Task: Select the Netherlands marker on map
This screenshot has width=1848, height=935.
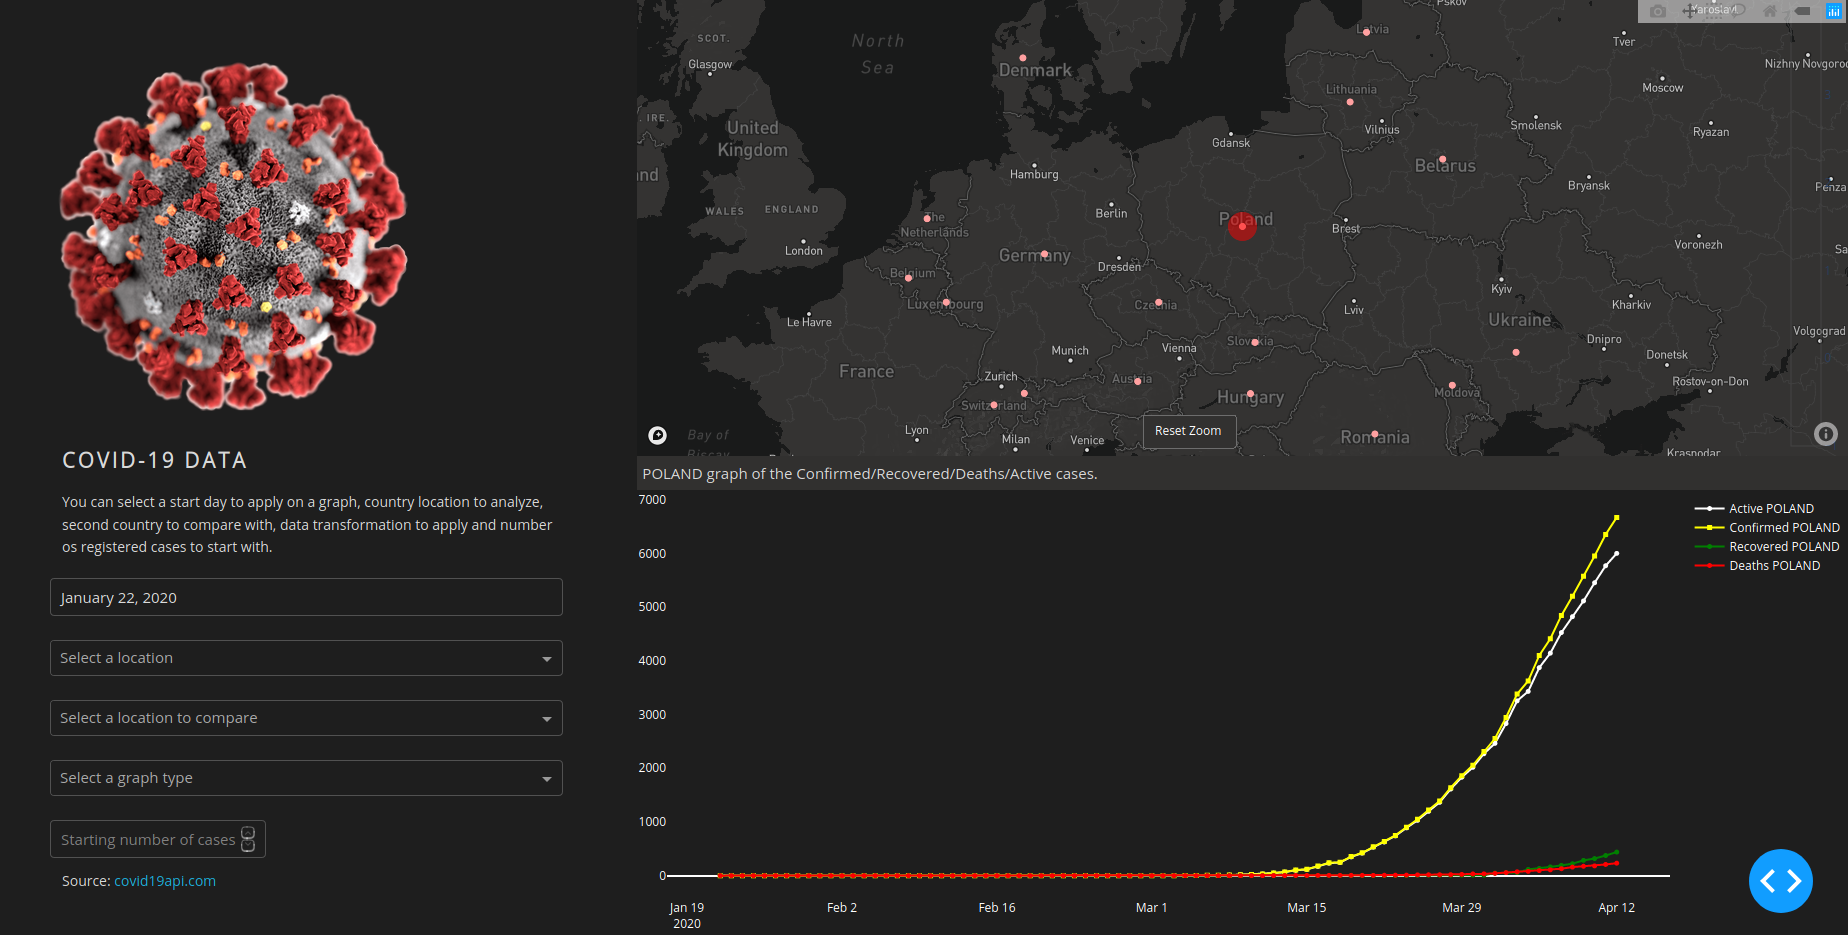Action: tap(927, 218)
